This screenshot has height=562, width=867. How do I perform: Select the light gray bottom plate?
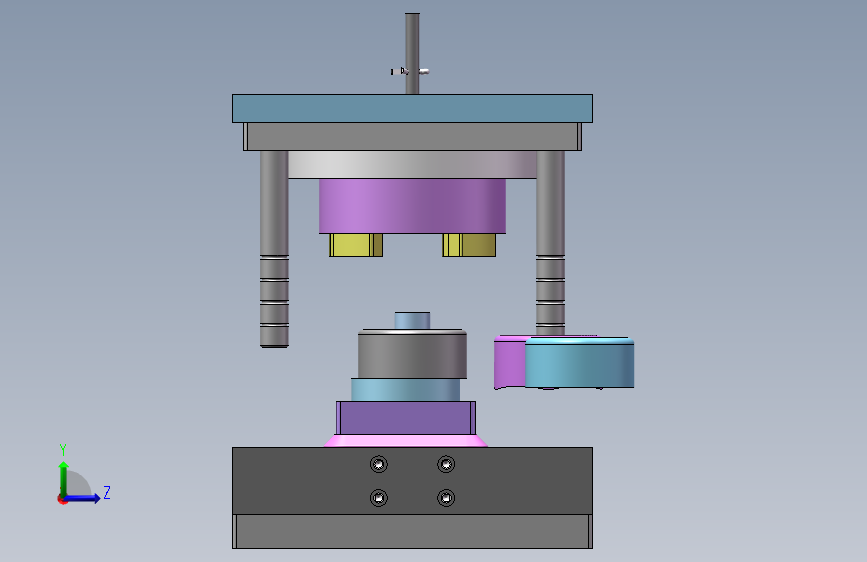(x=412, y=532)
